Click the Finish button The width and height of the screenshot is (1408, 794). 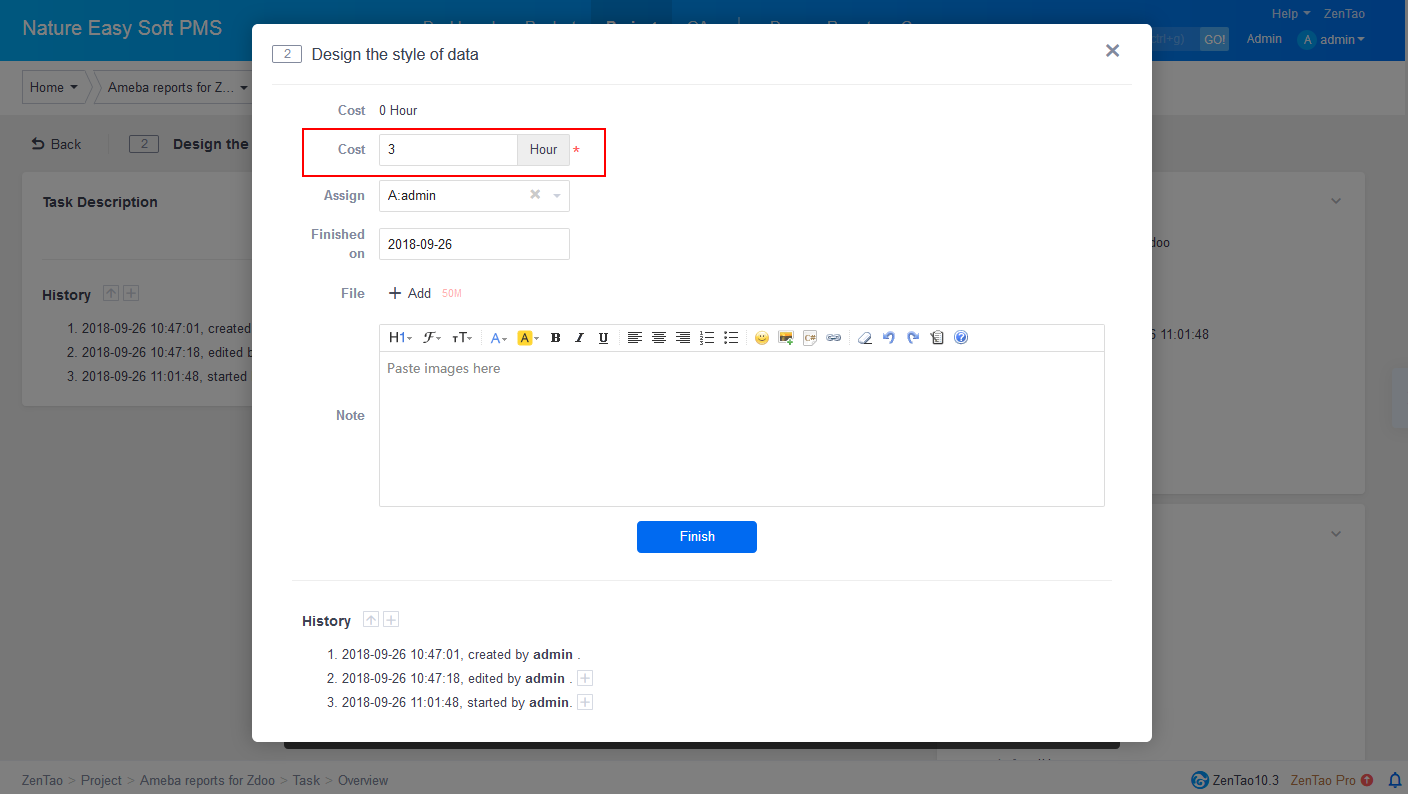pyautogui.click(x=697, y=537)
